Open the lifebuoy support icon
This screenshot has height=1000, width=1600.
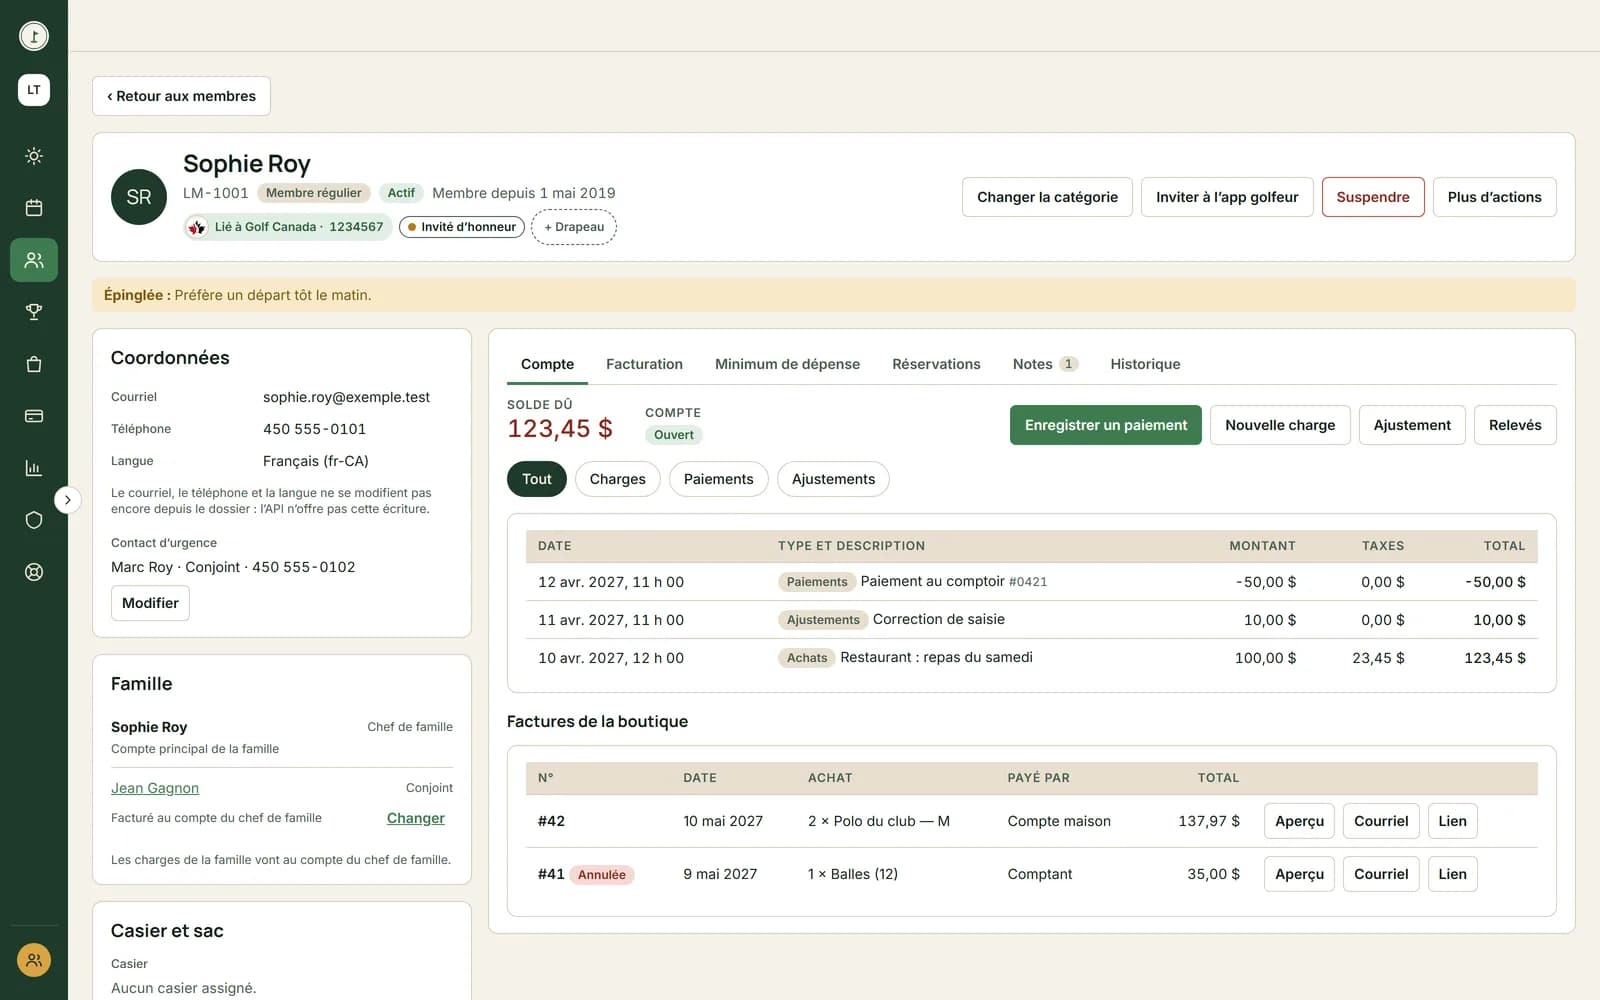coord(34,572)
